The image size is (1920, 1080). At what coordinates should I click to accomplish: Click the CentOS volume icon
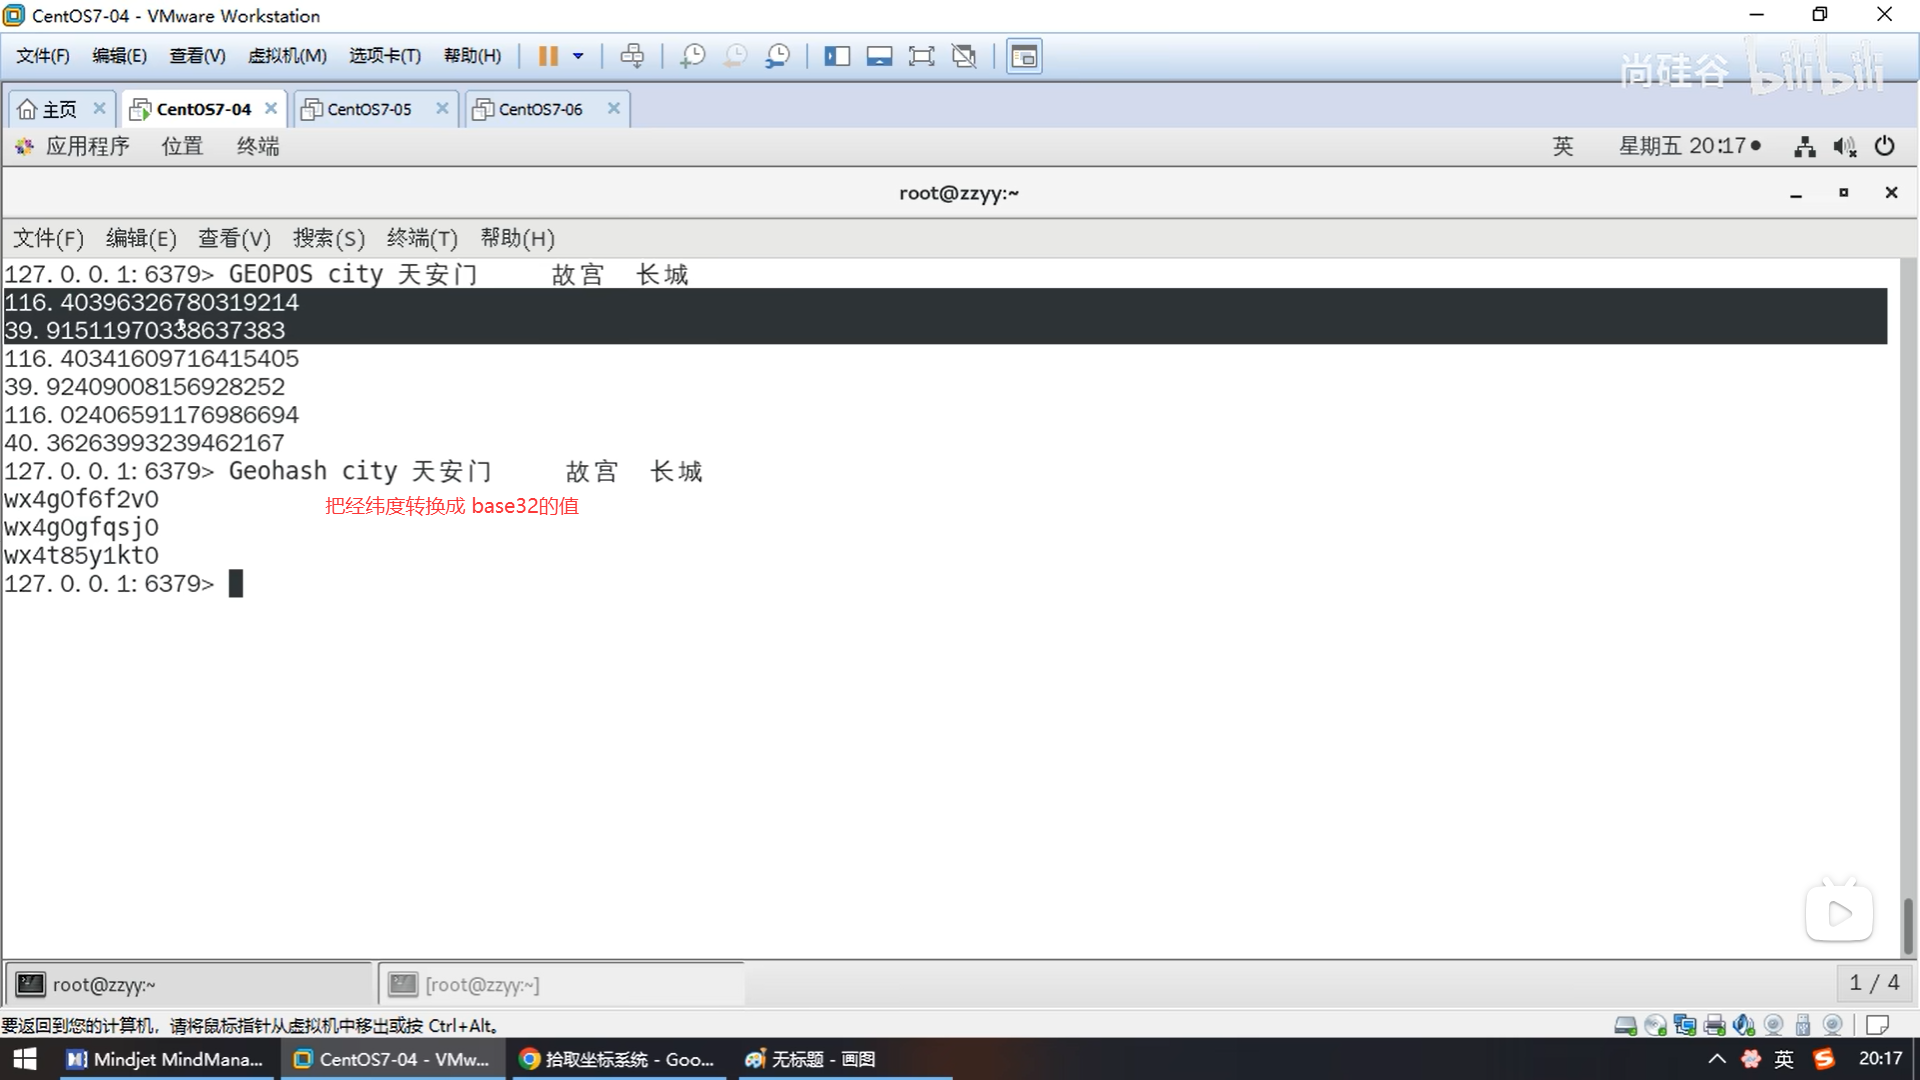point(1844,147)
